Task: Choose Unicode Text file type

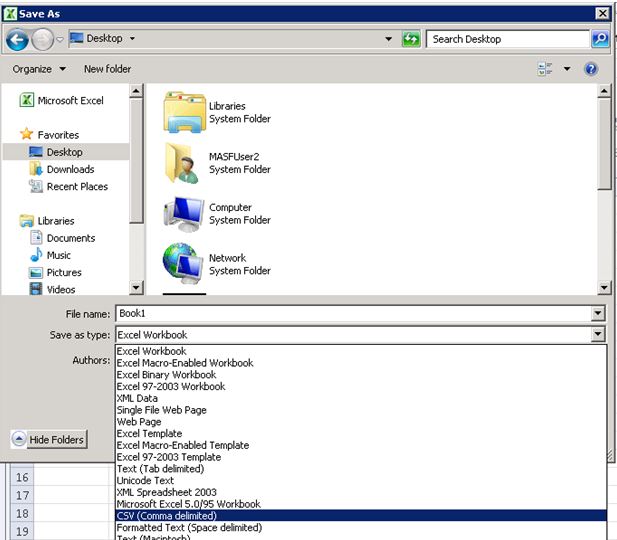Action: click(361, 481)
